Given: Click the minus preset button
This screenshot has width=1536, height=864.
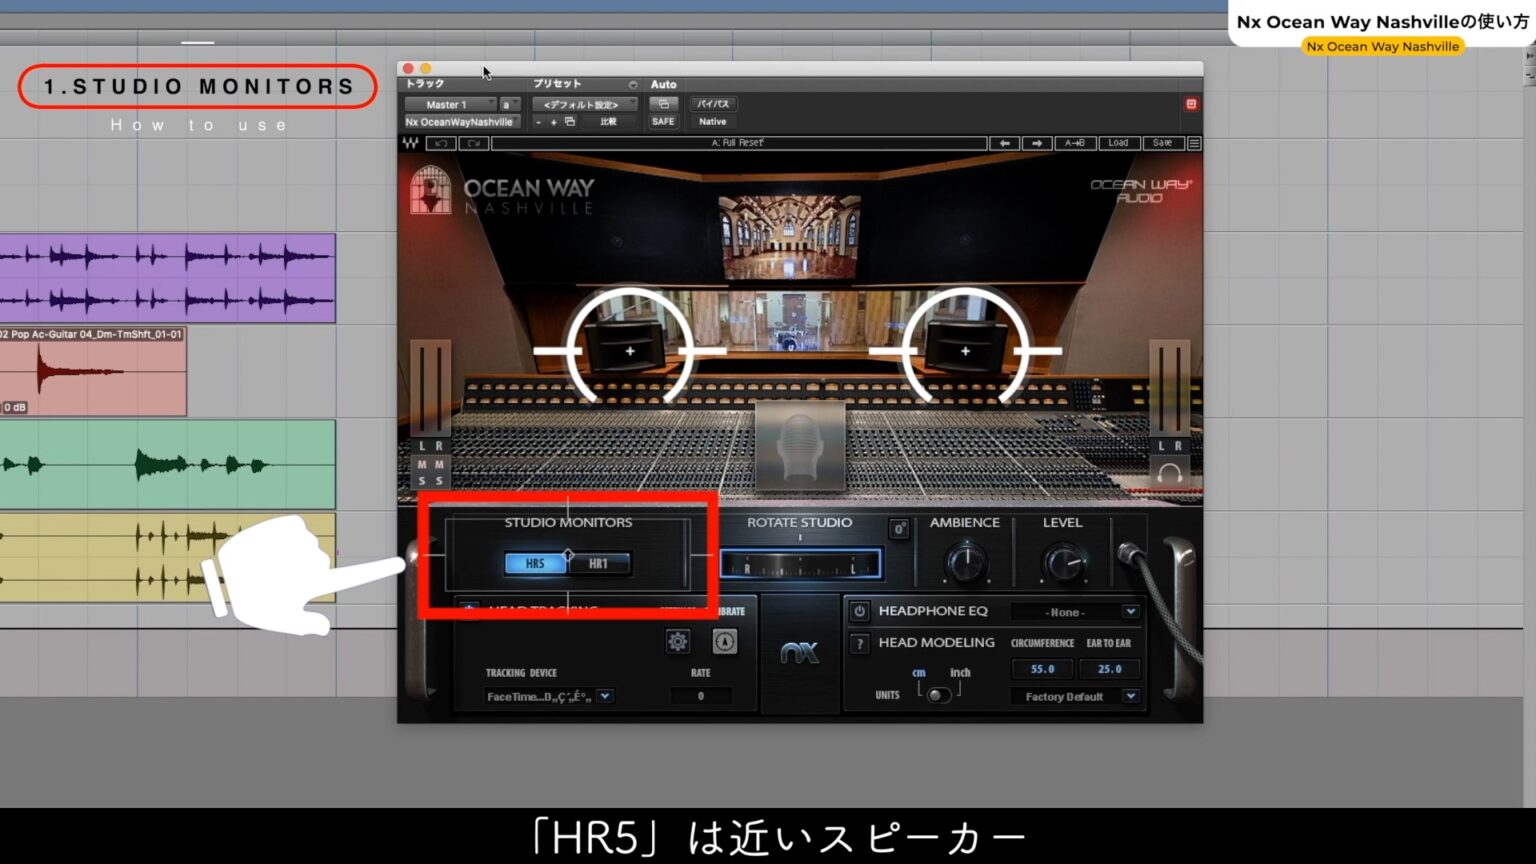Looking at the screenshot, I should tap(538, 122).
